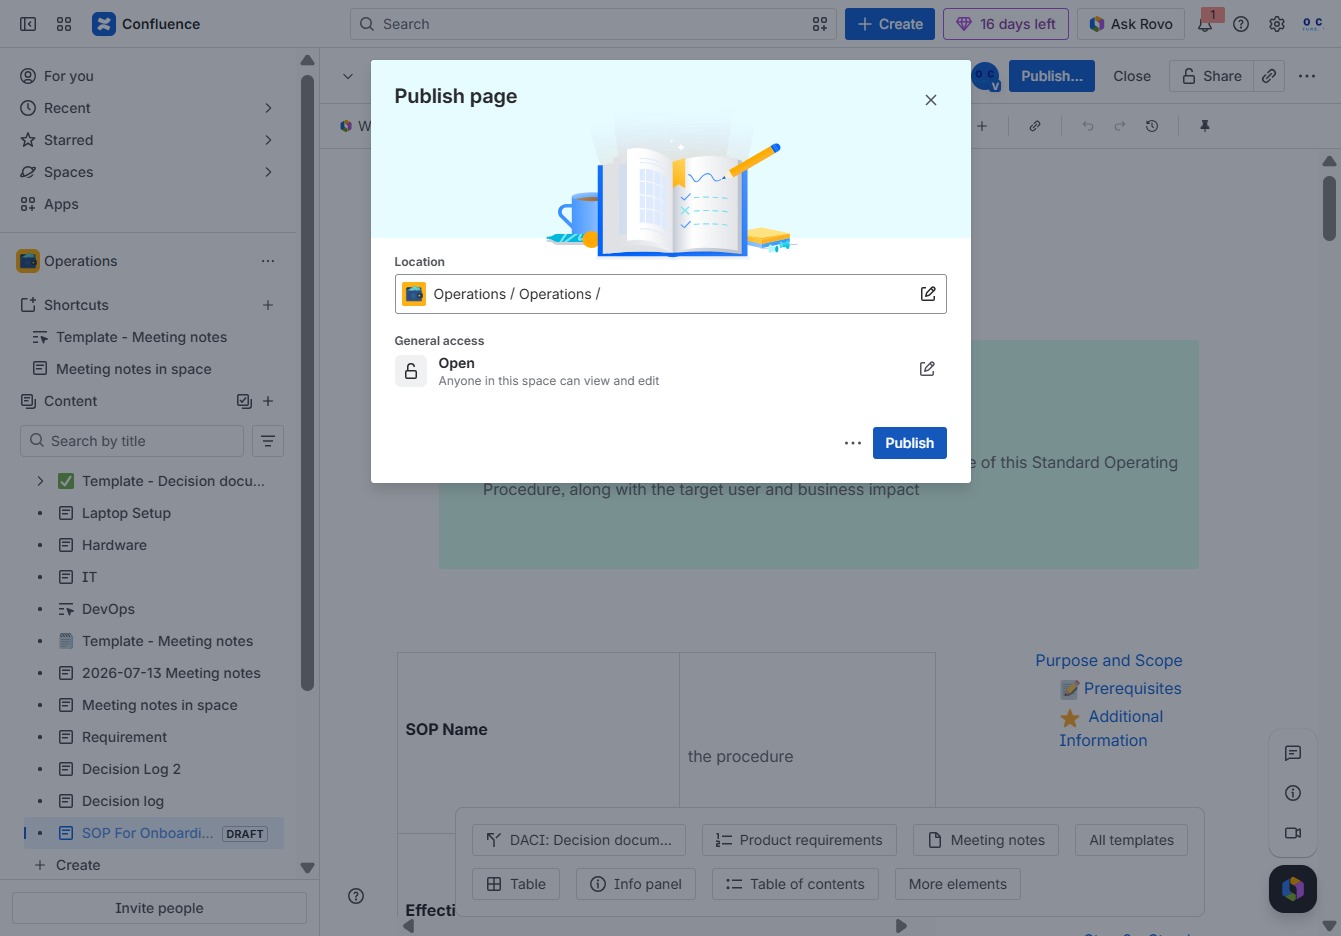
Task: Open Template - Meeting notes shortcut
Action: 141,337
